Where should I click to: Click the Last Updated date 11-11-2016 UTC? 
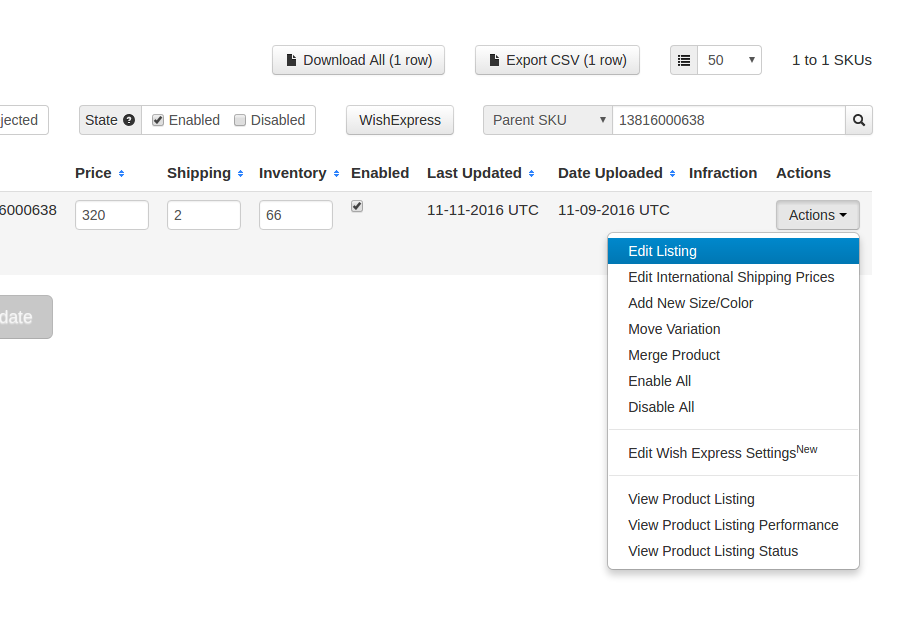click(483, 210)
